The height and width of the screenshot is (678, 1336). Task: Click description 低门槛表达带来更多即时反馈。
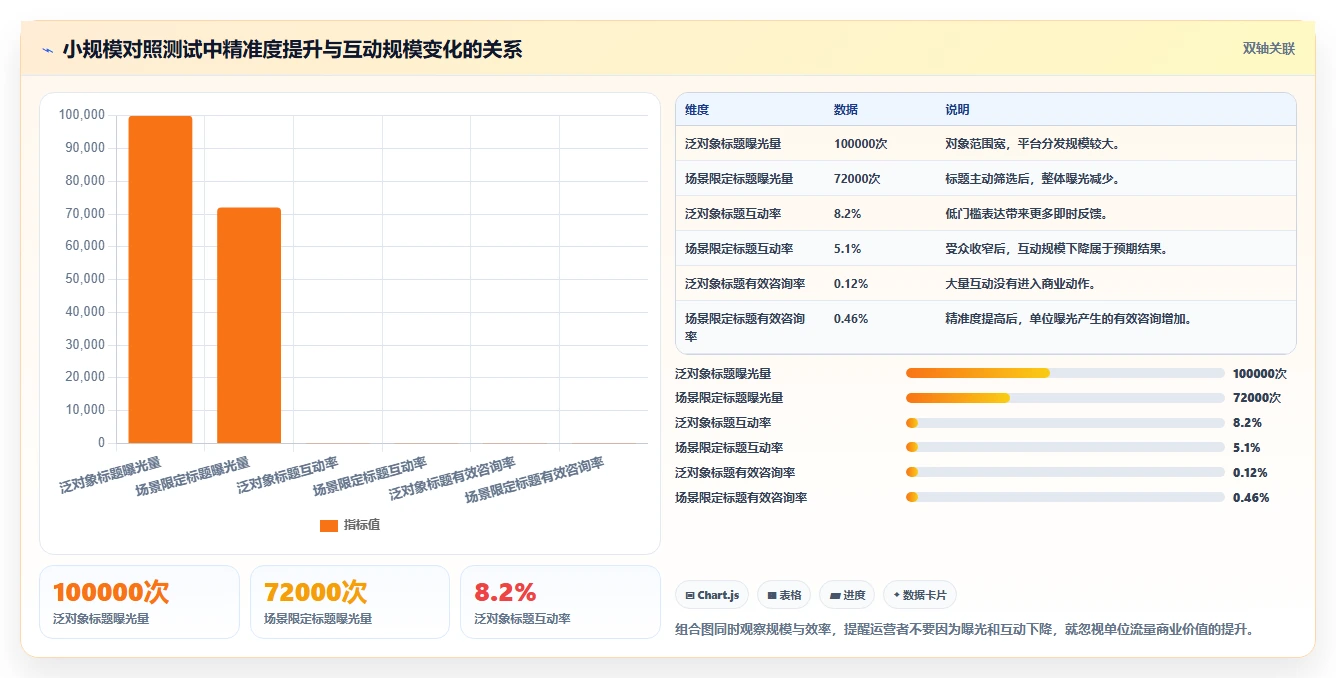click(1026, 214)
